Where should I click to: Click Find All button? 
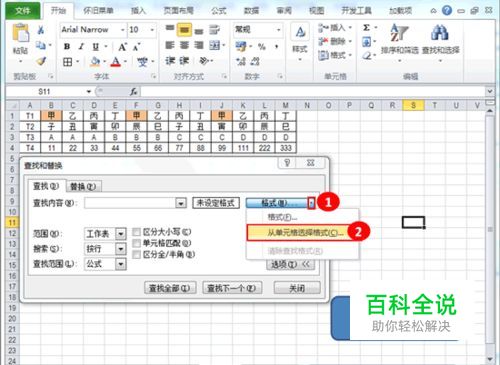(170, 288)
